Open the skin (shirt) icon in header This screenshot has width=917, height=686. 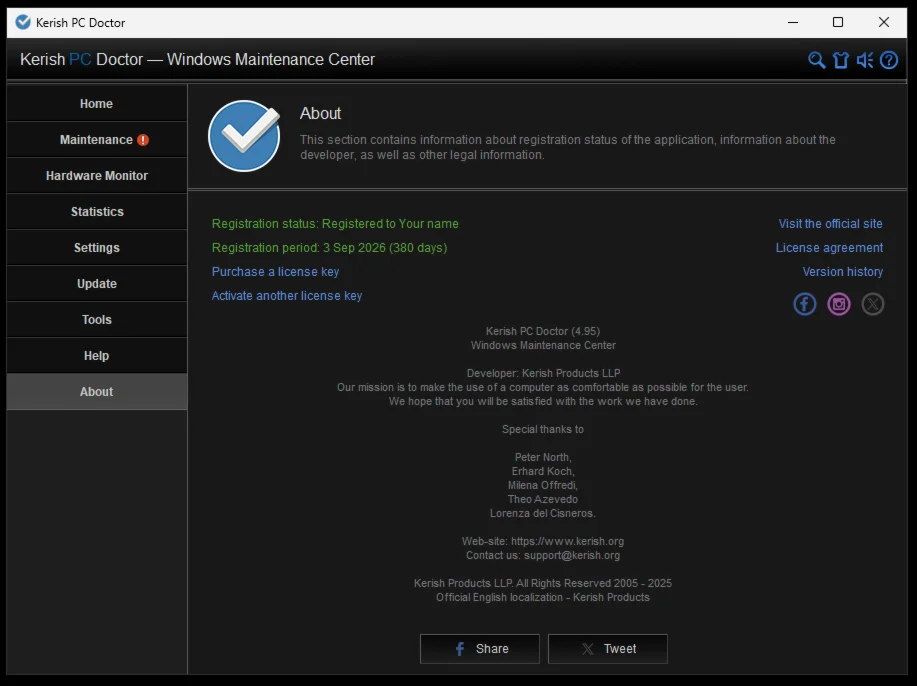coord(840,60)
